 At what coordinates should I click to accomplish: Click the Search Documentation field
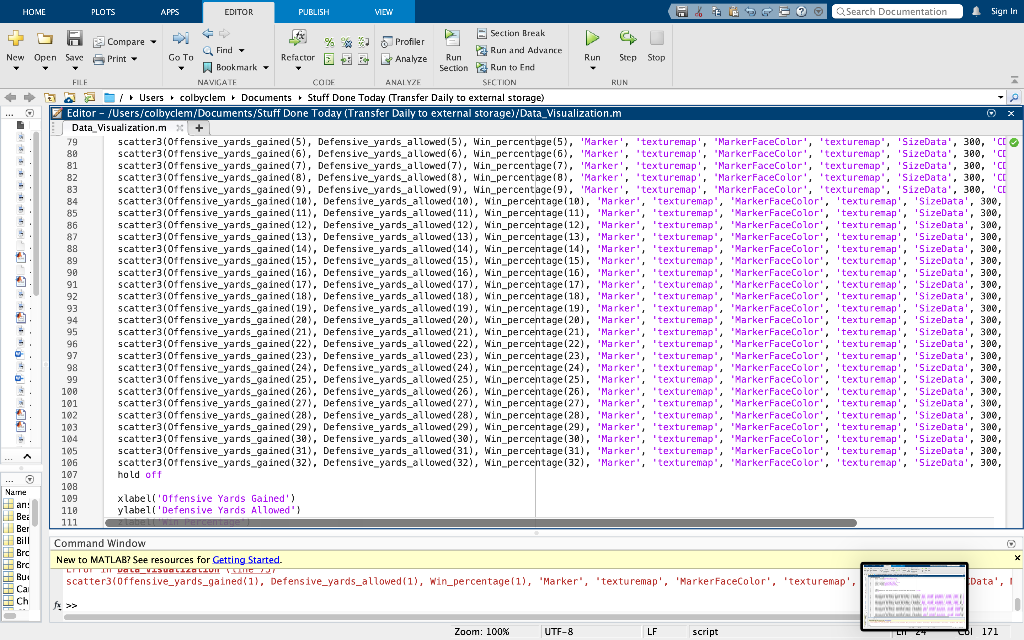point(897,11)
